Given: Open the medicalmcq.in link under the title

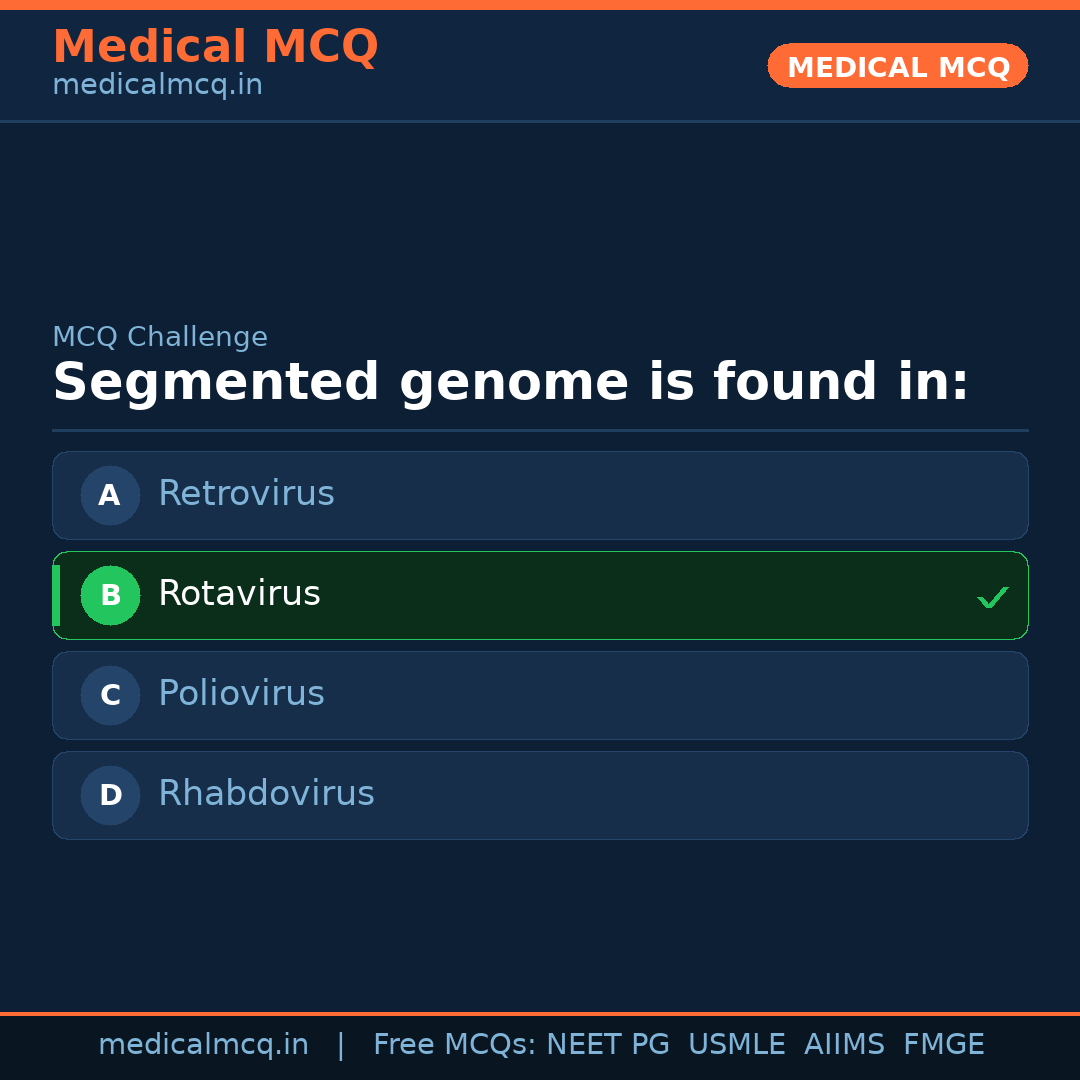Looking at the screenshot, I should pyautogui.click(x=157, y=86).
